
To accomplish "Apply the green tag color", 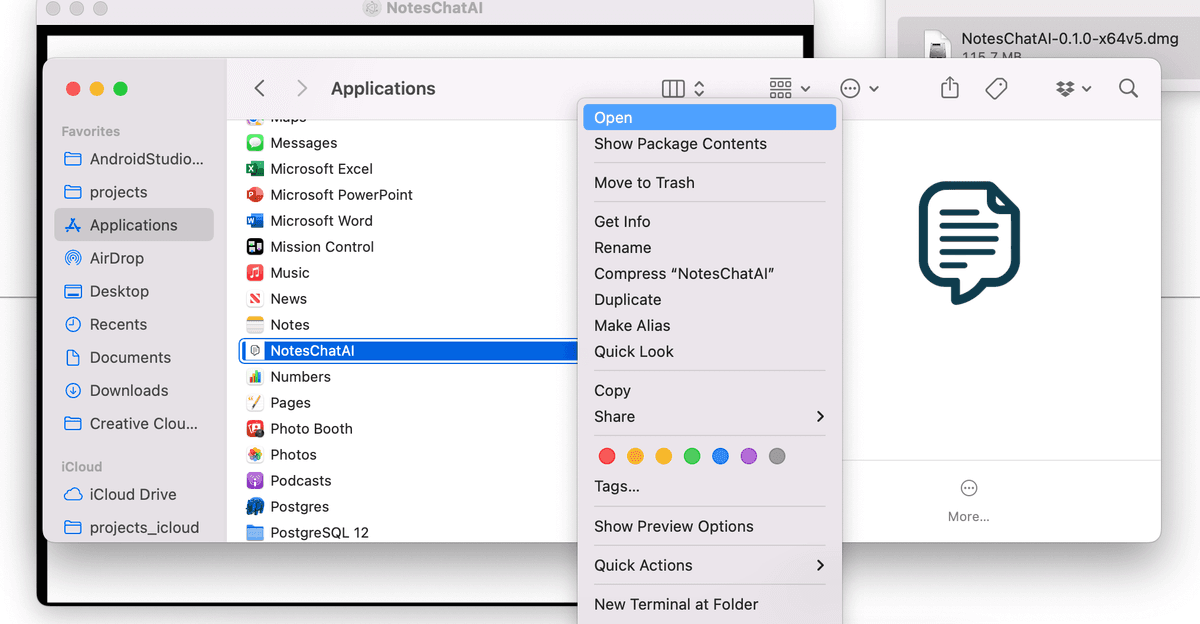I will (692, 456).
